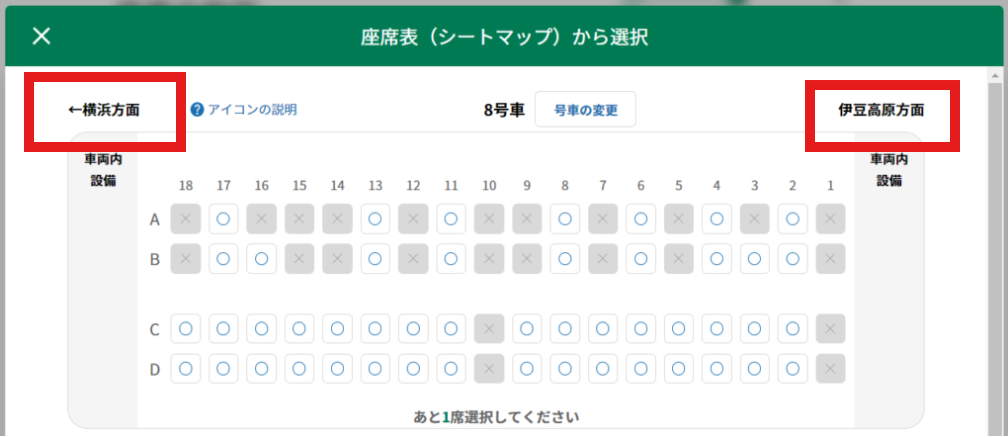Image resolution: width=1008 pixels, height=437 pixels.
Task: Select available seat 17A
Action: coord(223,218)
